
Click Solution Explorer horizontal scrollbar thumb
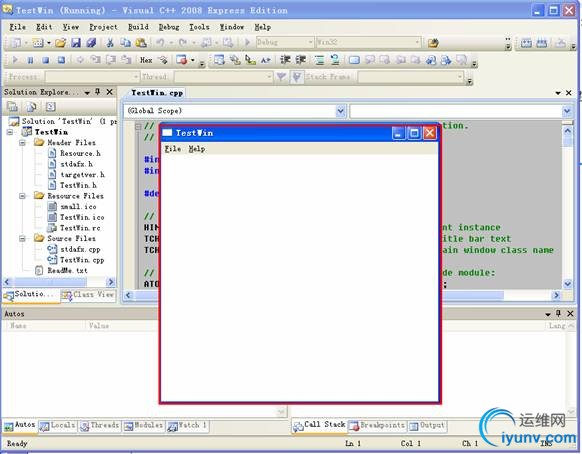50,282
